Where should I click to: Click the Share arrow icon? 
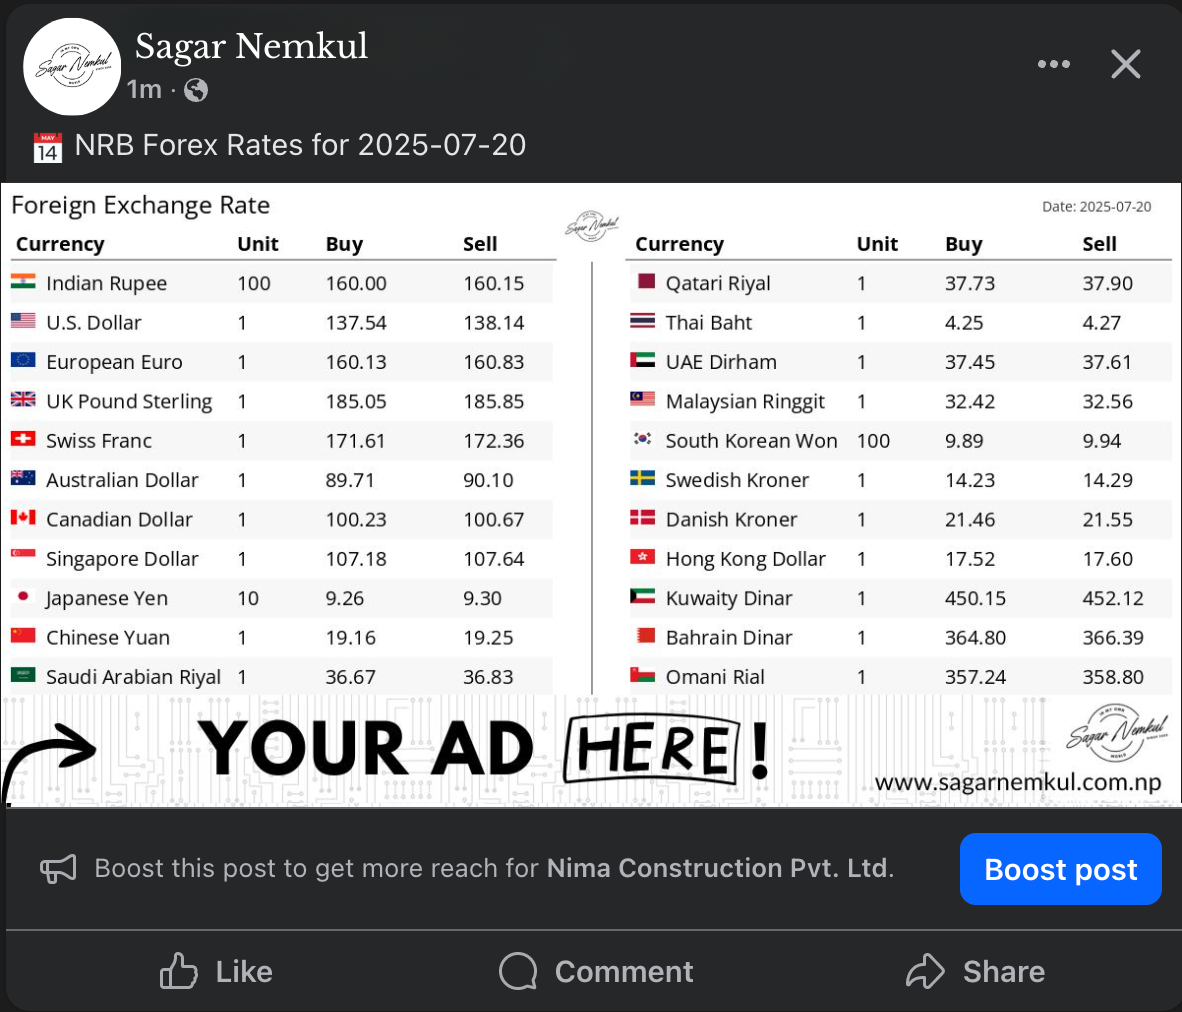click(925, 971)
